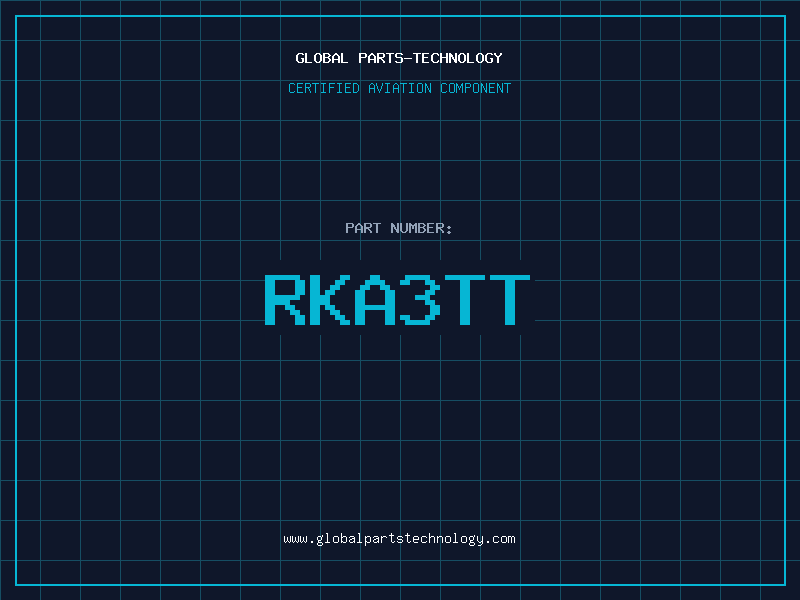Click the RKA3TT part number

397,299
